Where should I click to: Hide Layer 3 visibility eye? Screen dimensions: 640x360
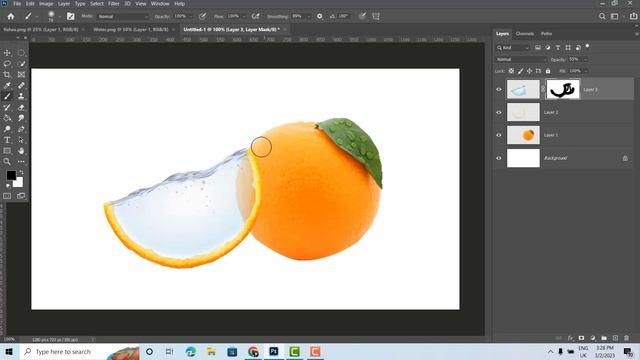499,89
